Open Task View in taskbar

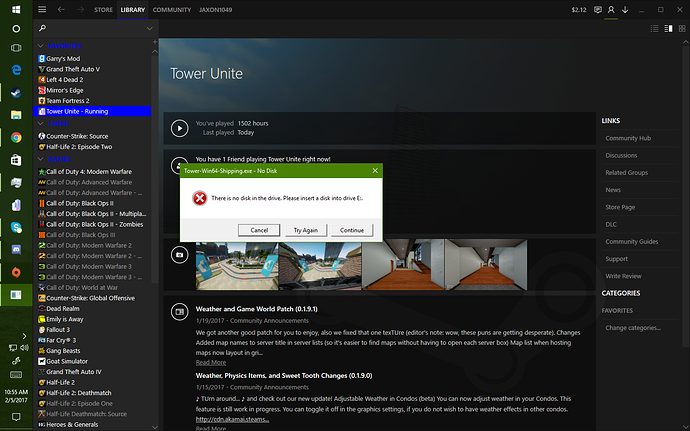pos(16,48)
